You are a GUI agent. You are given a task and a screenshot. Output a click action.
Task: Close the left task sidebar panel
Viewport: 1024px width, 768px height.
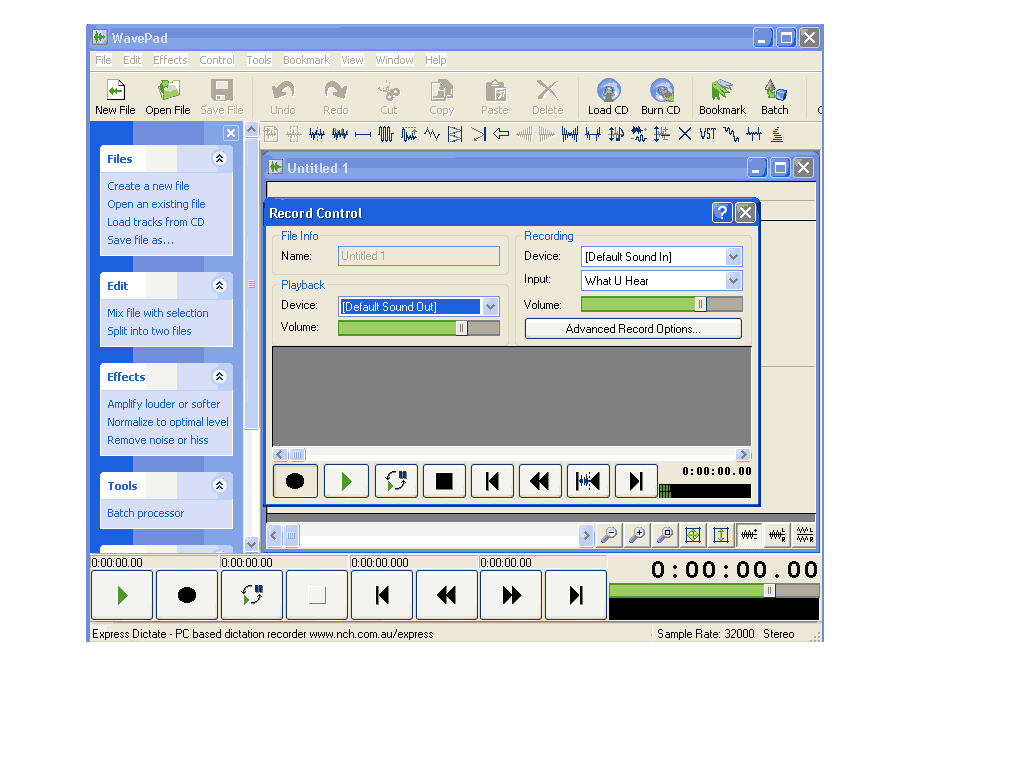[x=231, y=133]
